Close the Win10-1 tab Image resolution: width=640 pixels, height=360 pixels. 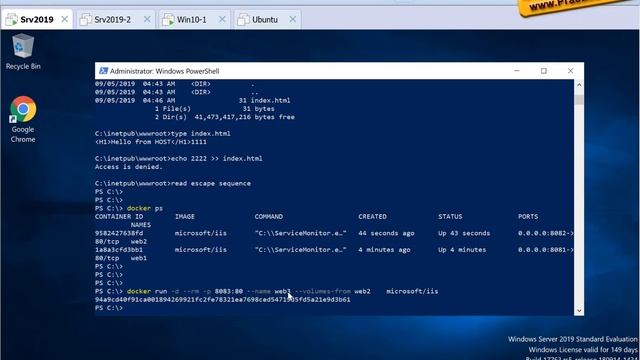[x=222, y=19]
